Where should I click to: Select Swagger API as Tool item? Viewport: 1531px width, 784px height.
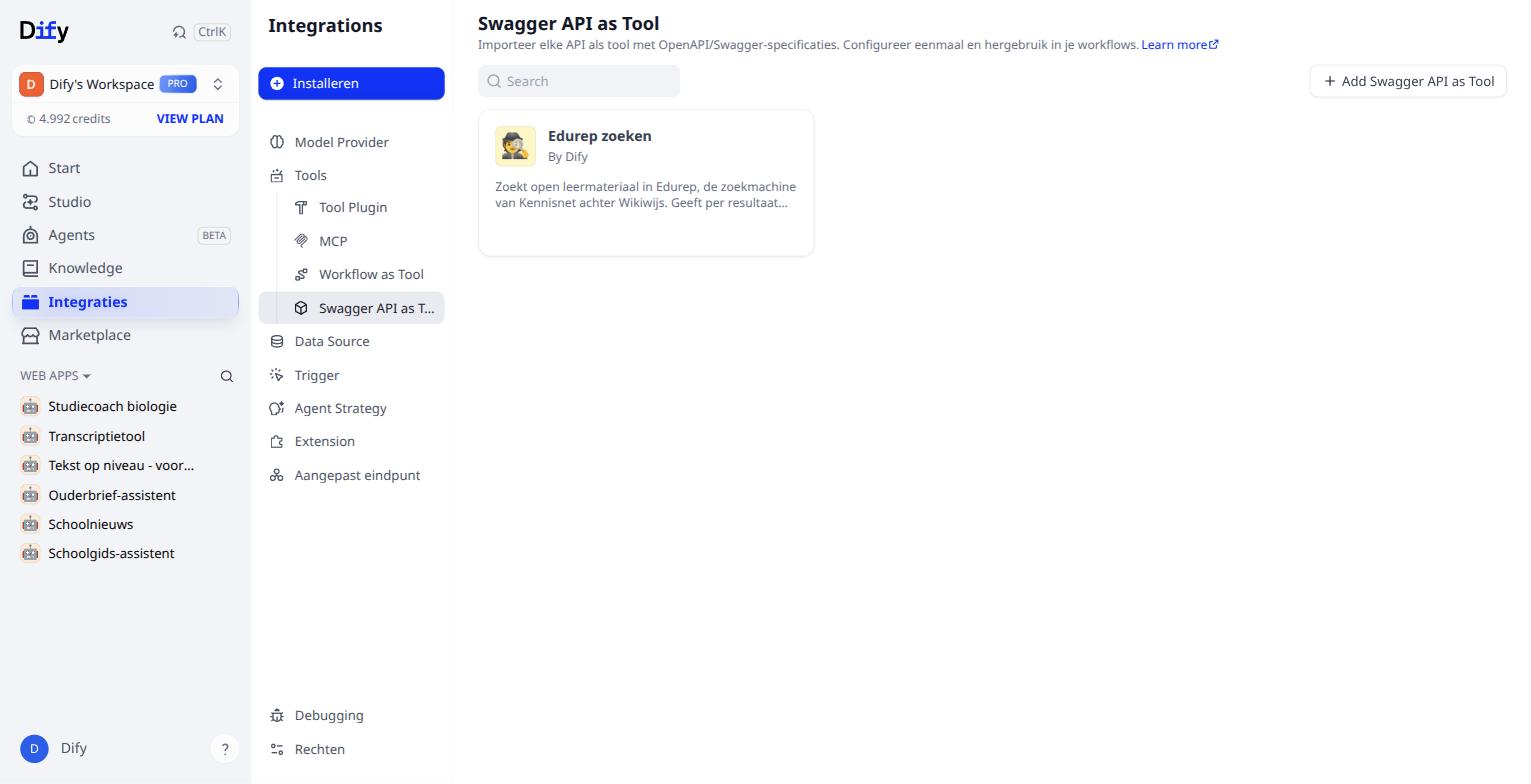[351, 308]
